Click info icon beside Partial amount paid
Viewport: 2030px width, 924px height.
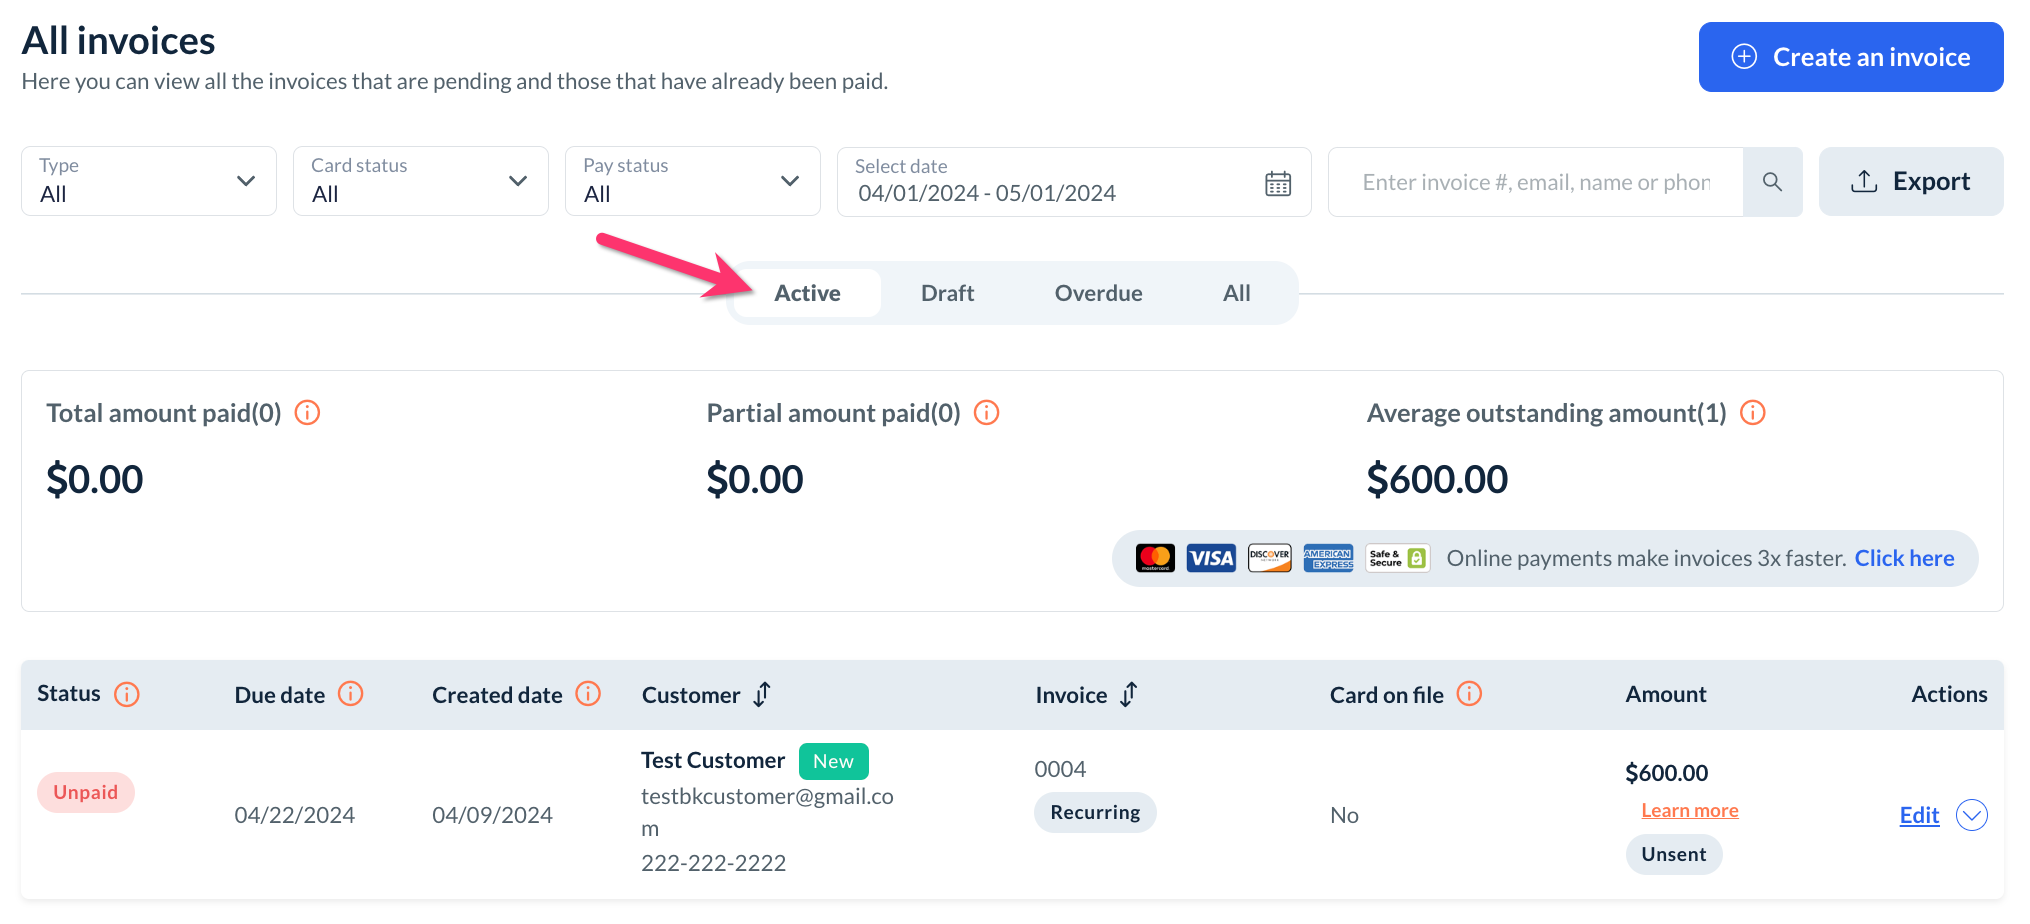point(986,413)
